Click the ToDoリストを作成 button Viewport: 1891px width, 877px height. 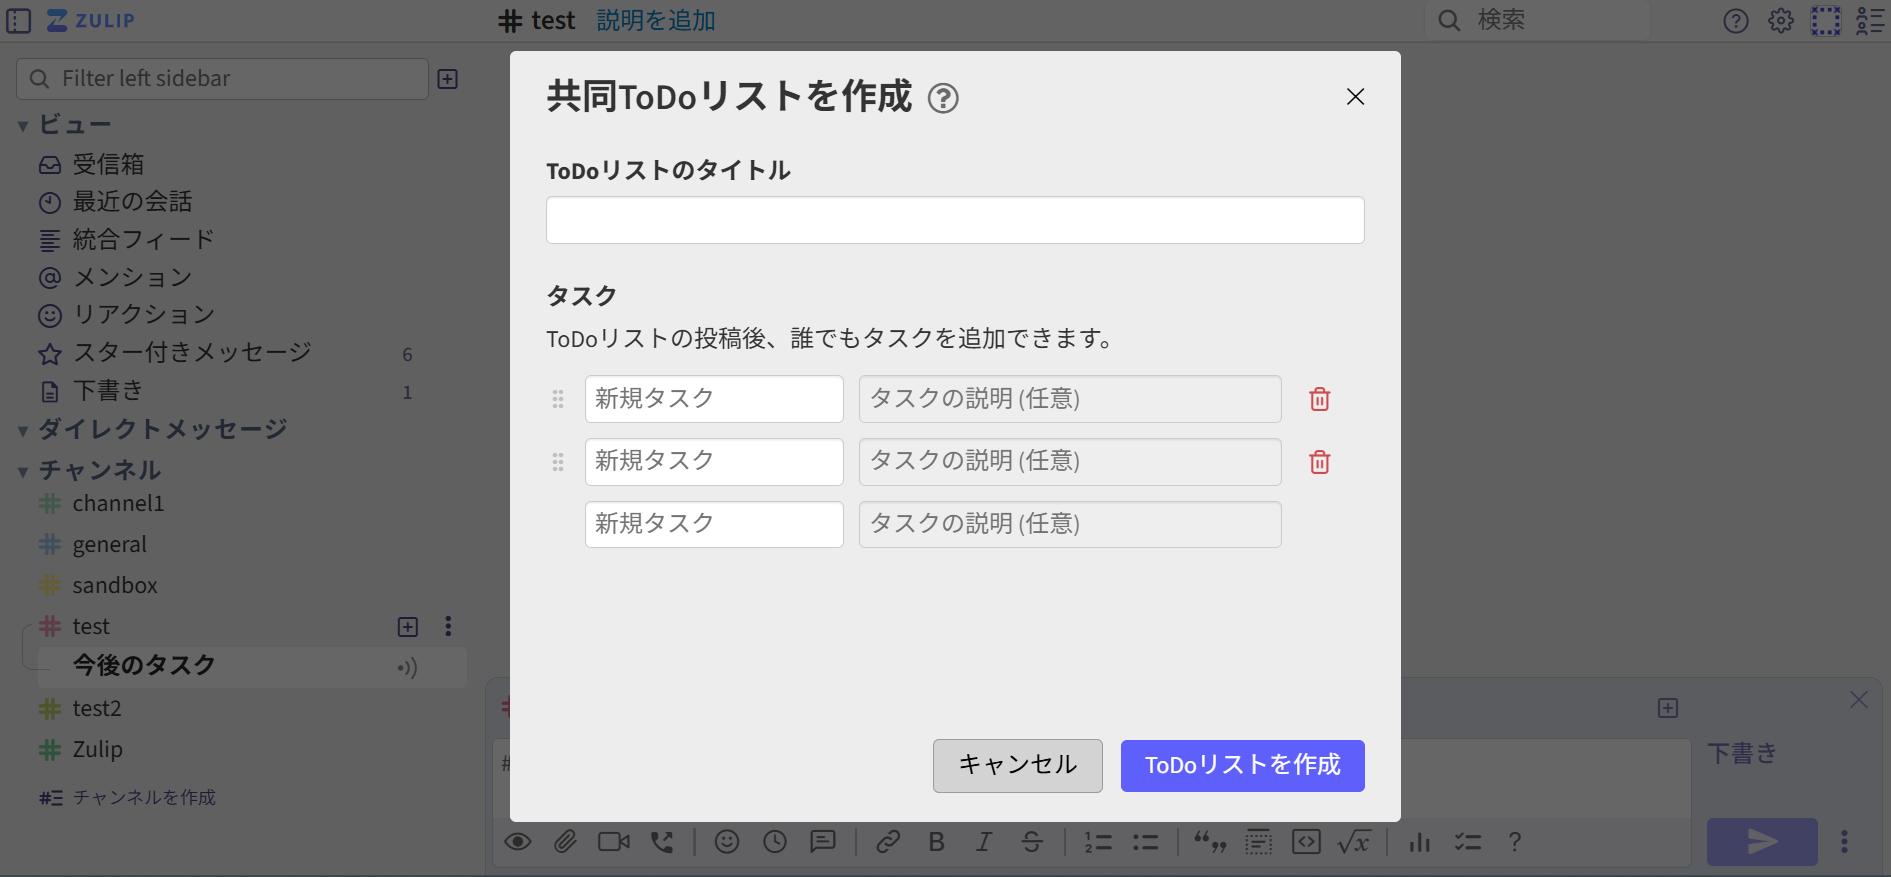tap(1243, 766)
